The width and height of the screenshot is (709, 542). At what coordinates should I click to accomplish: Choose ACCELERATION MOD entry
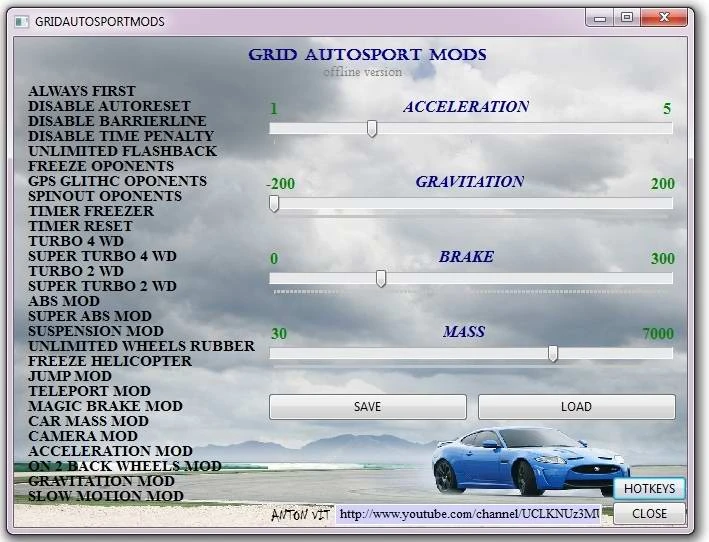(110, 450)
